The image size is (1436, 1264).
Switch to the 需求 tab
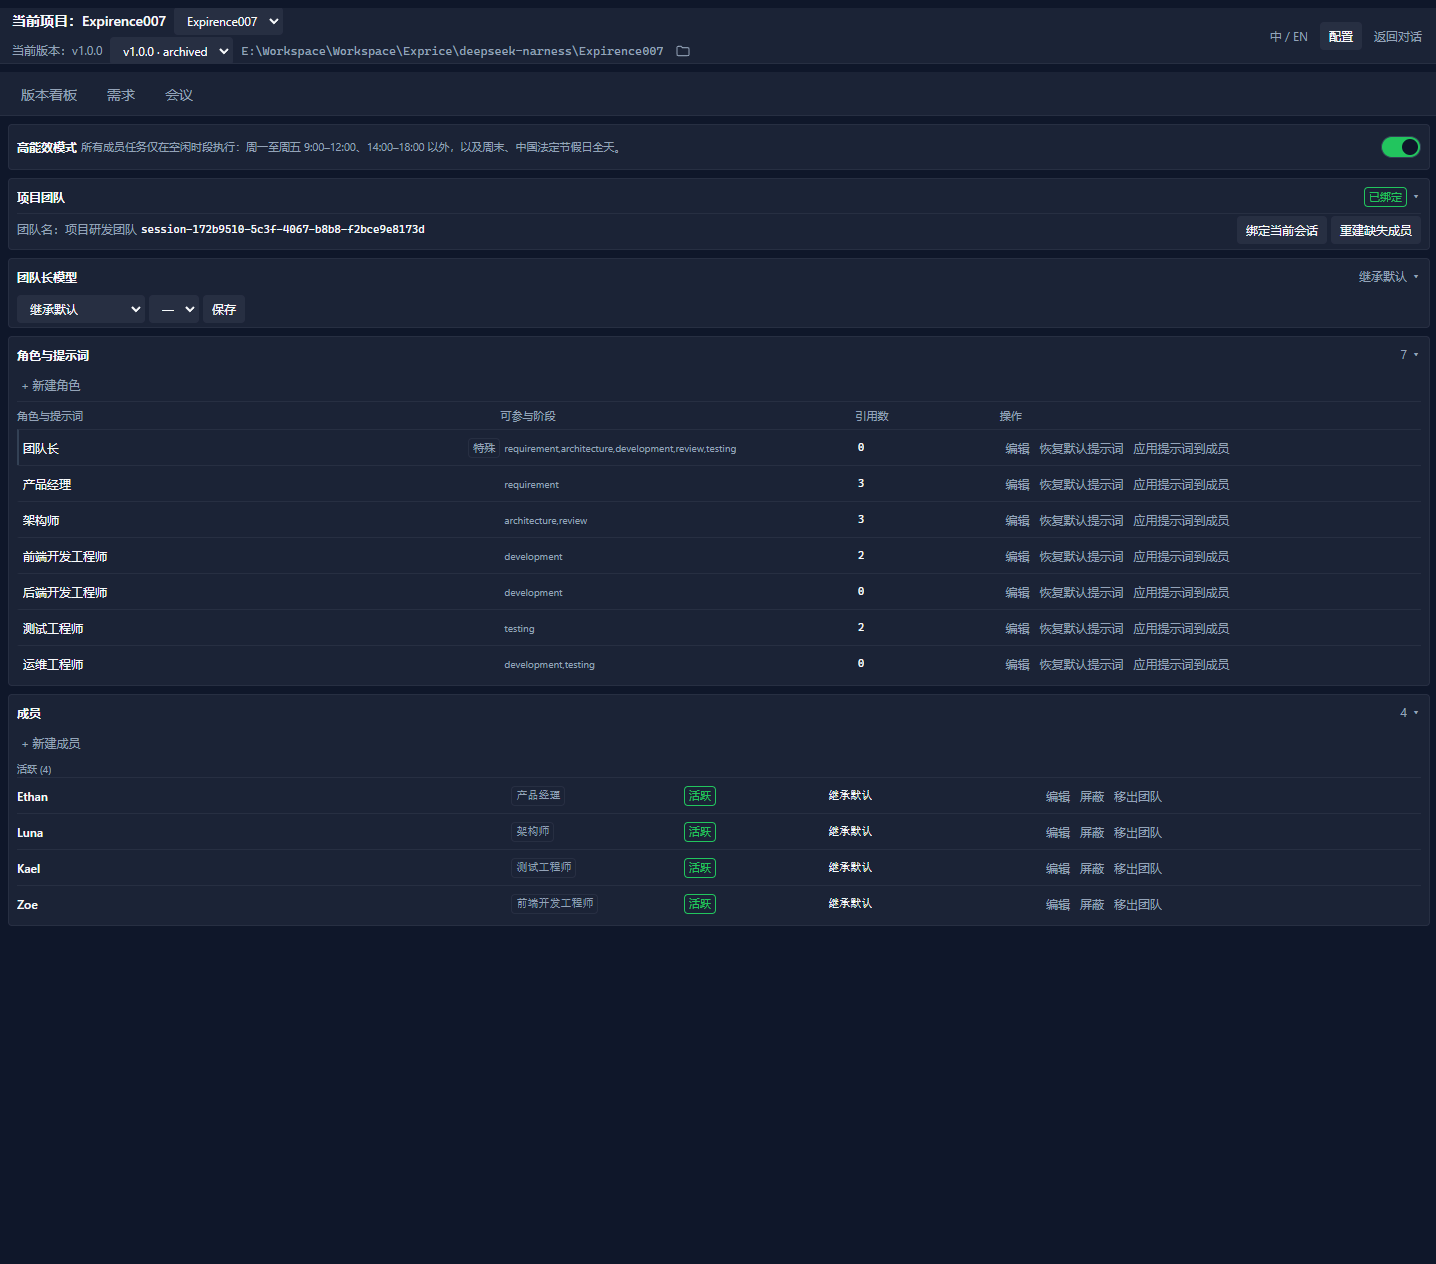click(121, 95)
